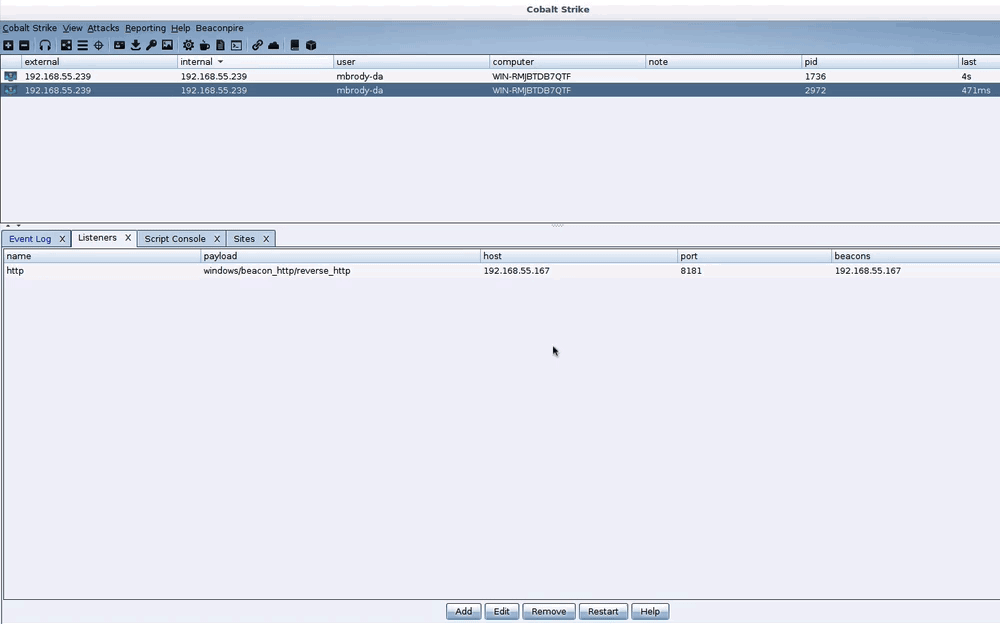The height and width of the screenshot is (624, 1000).
Task: Sort sessions by the note column header
Action: click(723, 62)
